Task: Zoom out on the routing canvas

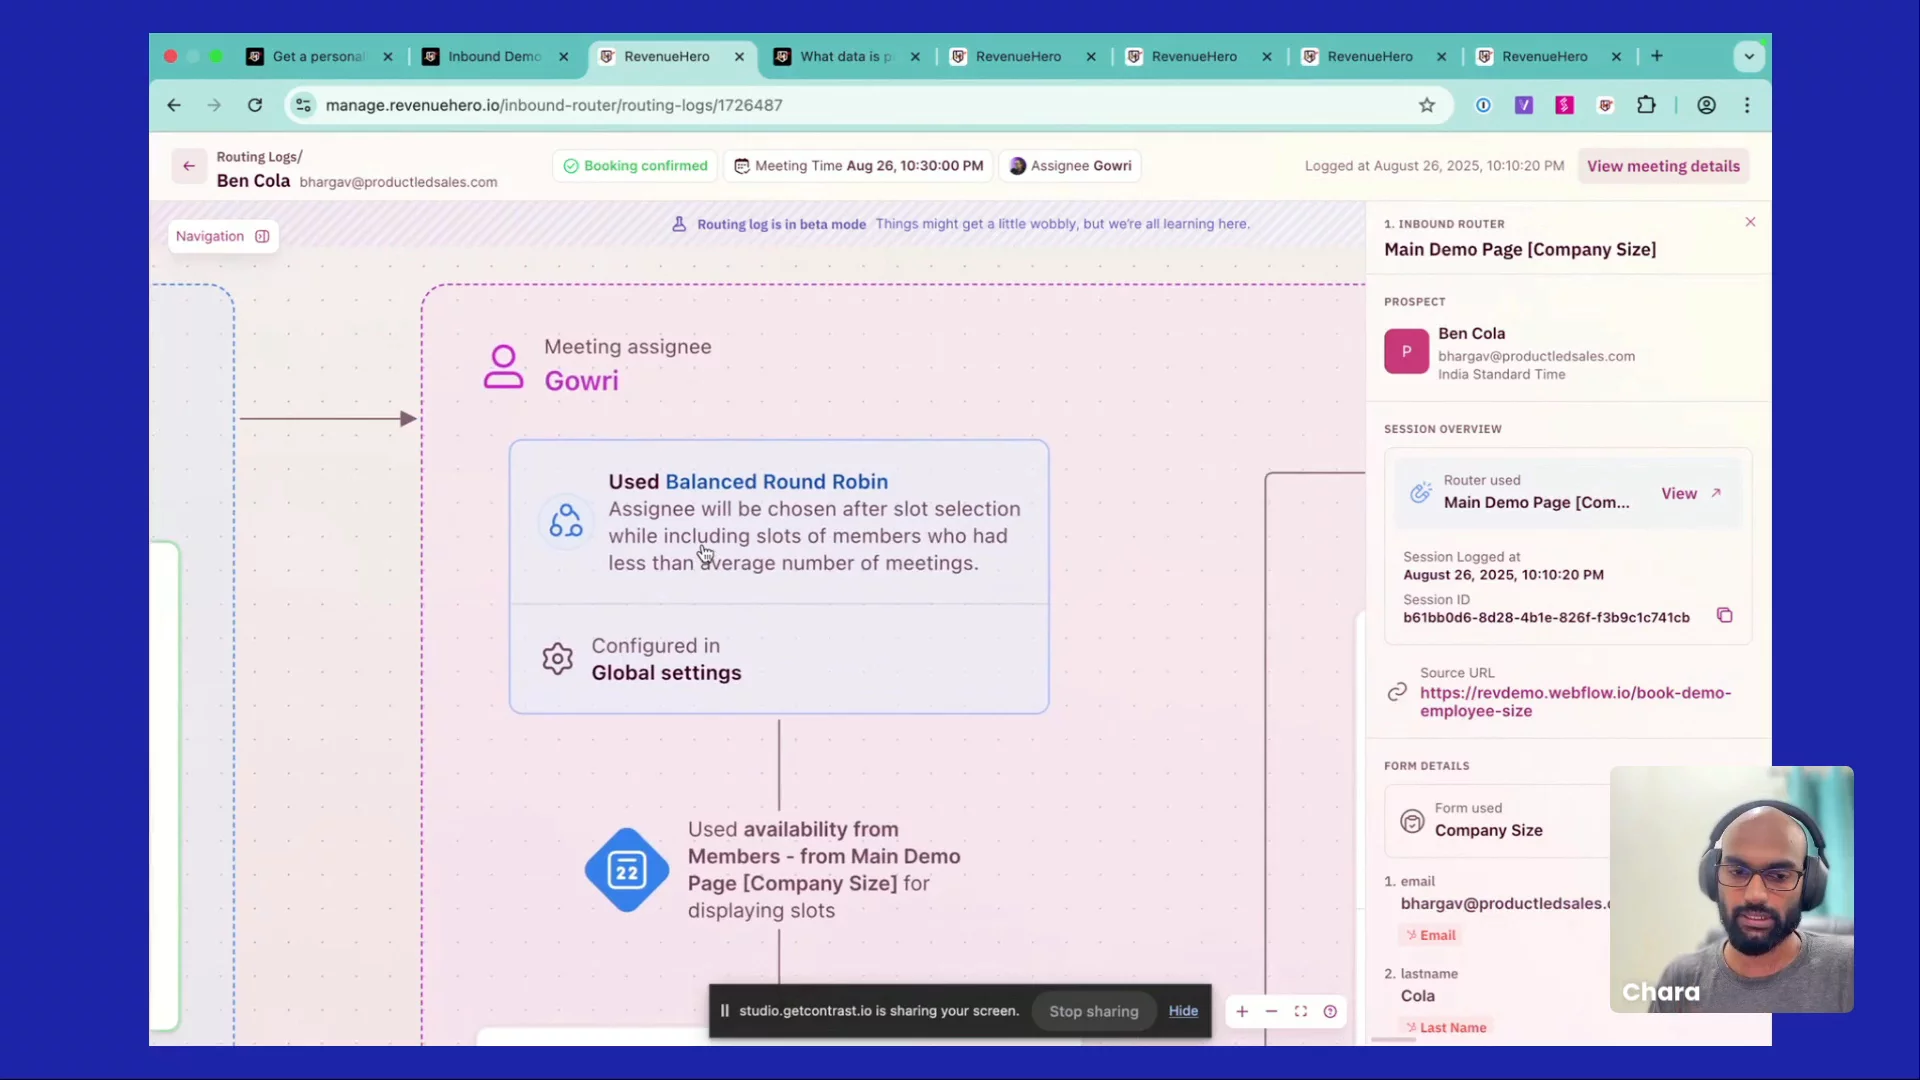Action: pyautogui.click(x=1271, y=1011)
